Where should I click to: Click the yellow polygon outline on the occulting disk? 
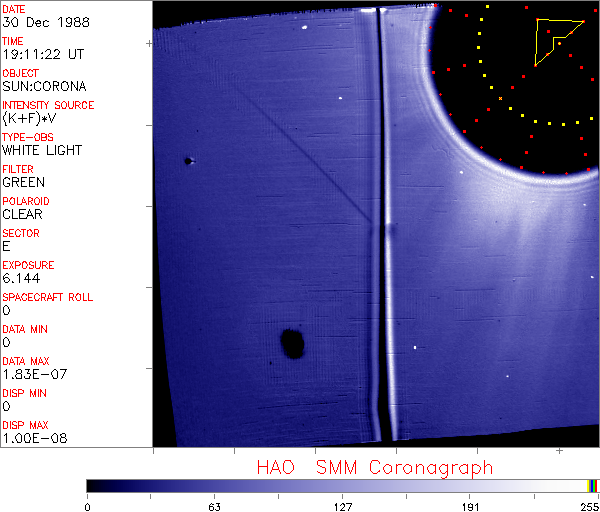coord(559,42)
